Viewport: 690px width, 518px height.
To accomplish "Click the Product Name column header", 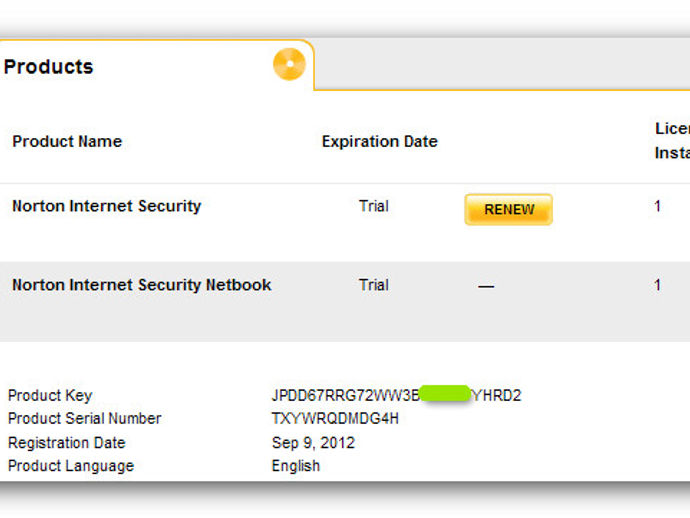I will (x=67, y=141).
